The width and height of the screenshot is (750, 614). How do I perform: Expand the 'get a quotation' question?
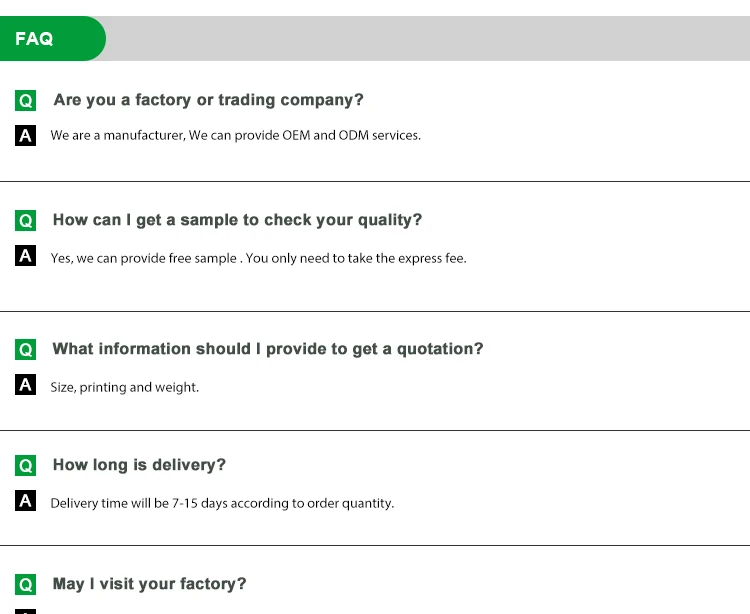(x=267, y=349)
